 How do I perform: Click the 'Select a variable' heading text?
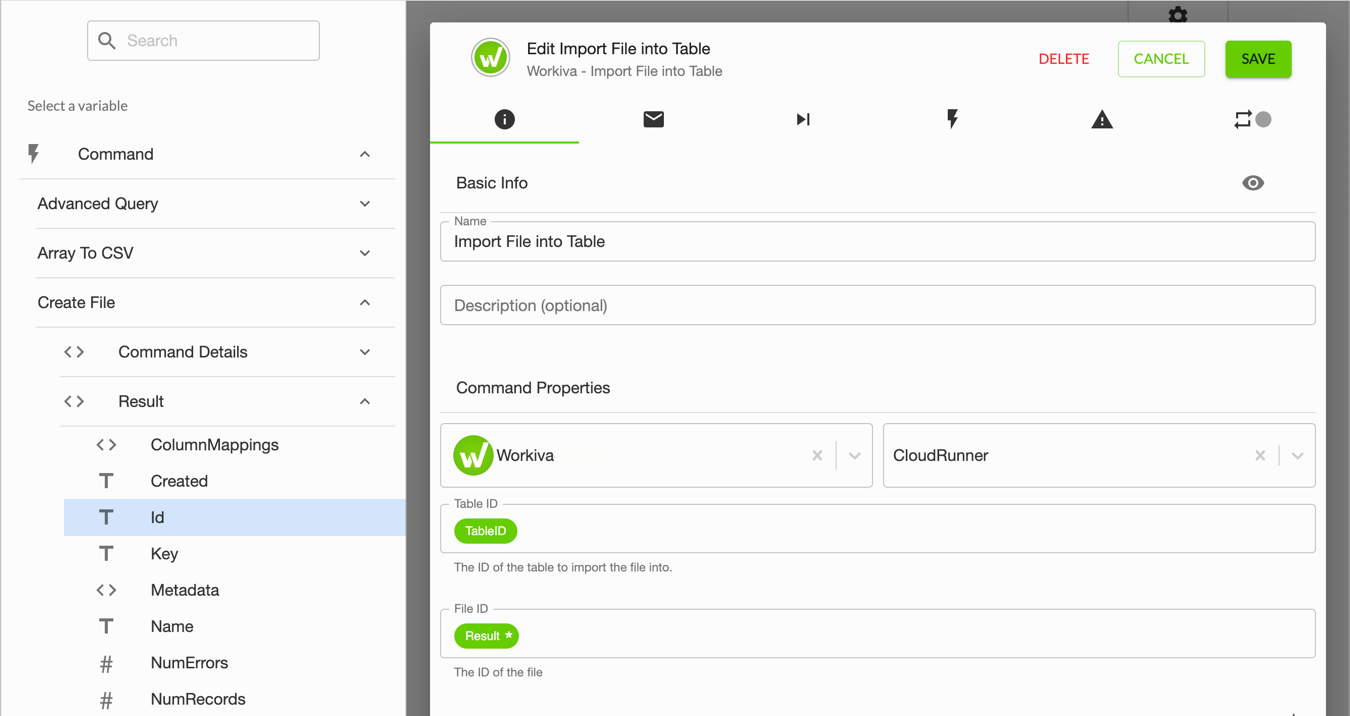pyautogui.click(x=78, y=105)
